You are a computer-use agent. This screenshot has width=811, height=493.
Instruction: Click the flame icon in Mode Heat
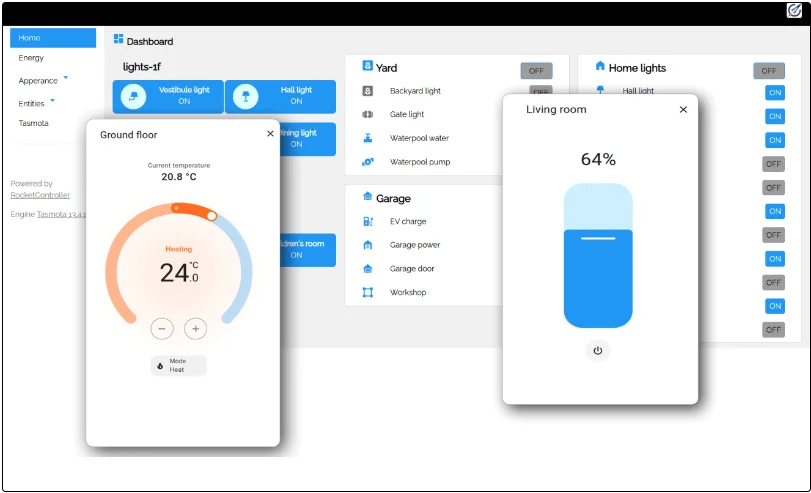point(160,366)
